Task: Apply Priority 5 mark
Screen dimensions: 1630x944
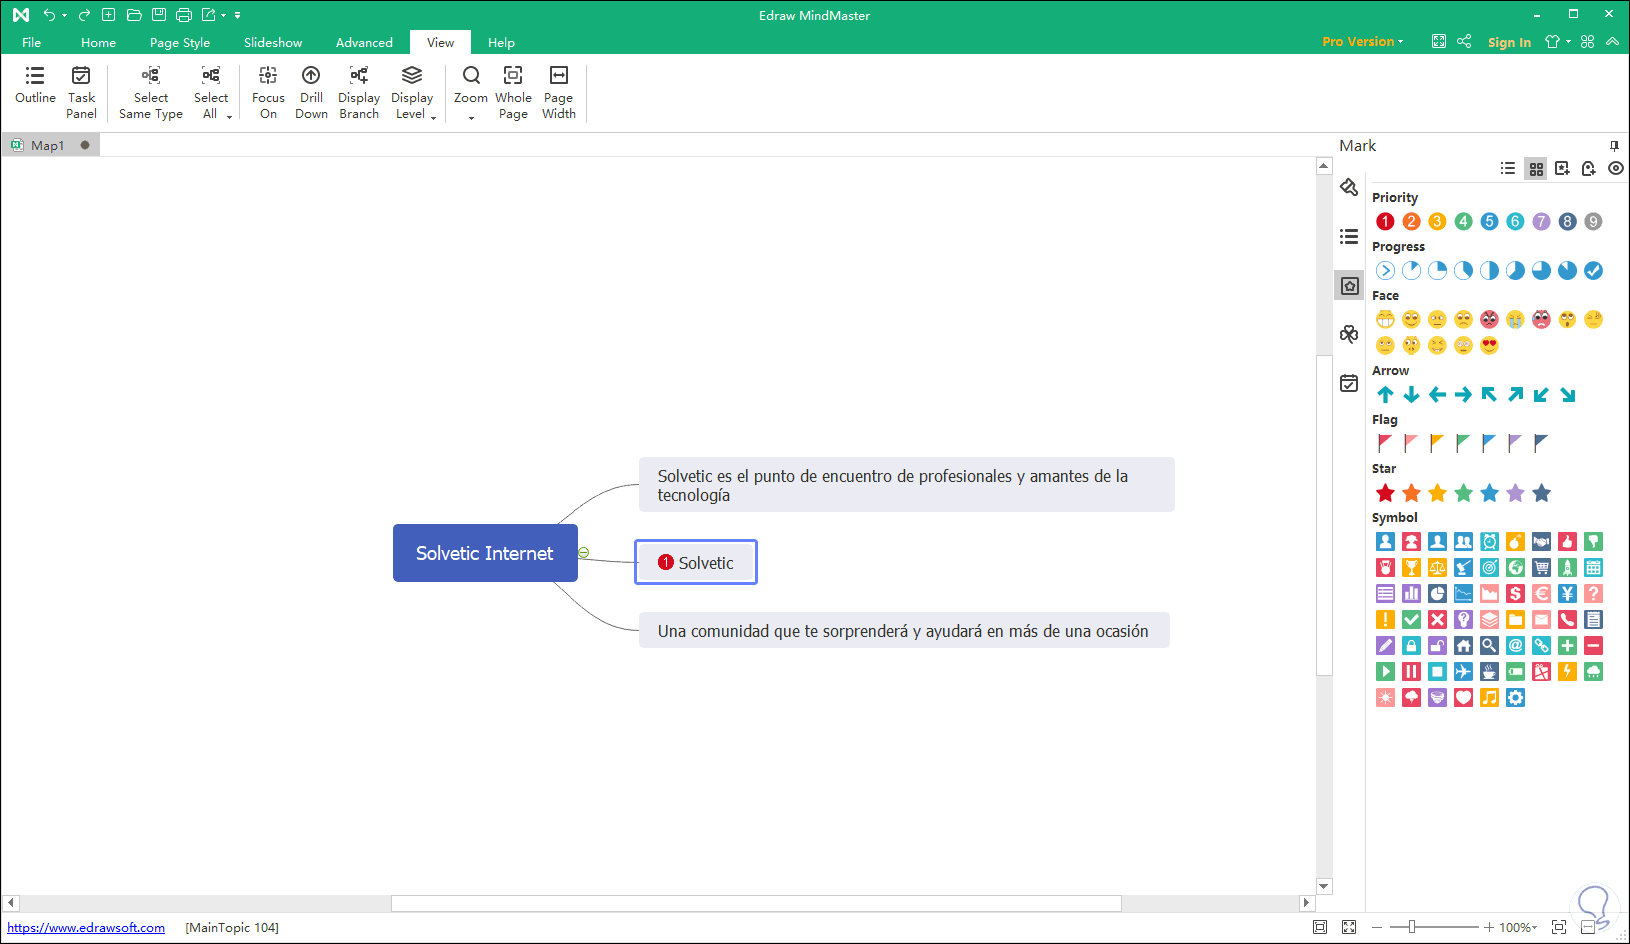Action: pos(1489,222)
